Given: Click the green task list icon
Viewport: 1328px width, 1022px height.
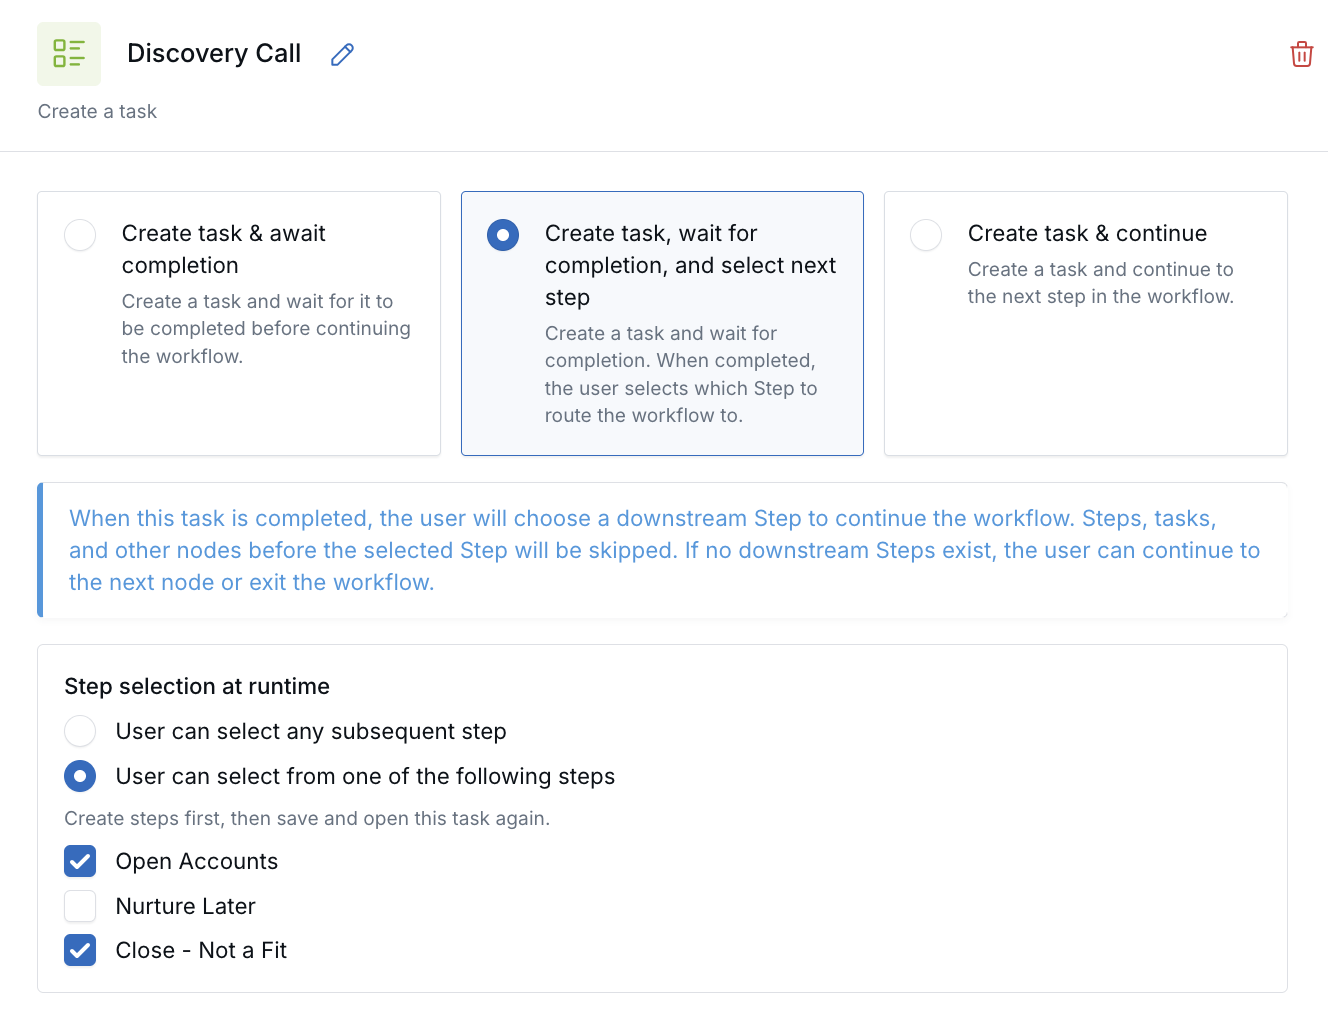Looking at the screenshot, I should [x=69, y=54].
